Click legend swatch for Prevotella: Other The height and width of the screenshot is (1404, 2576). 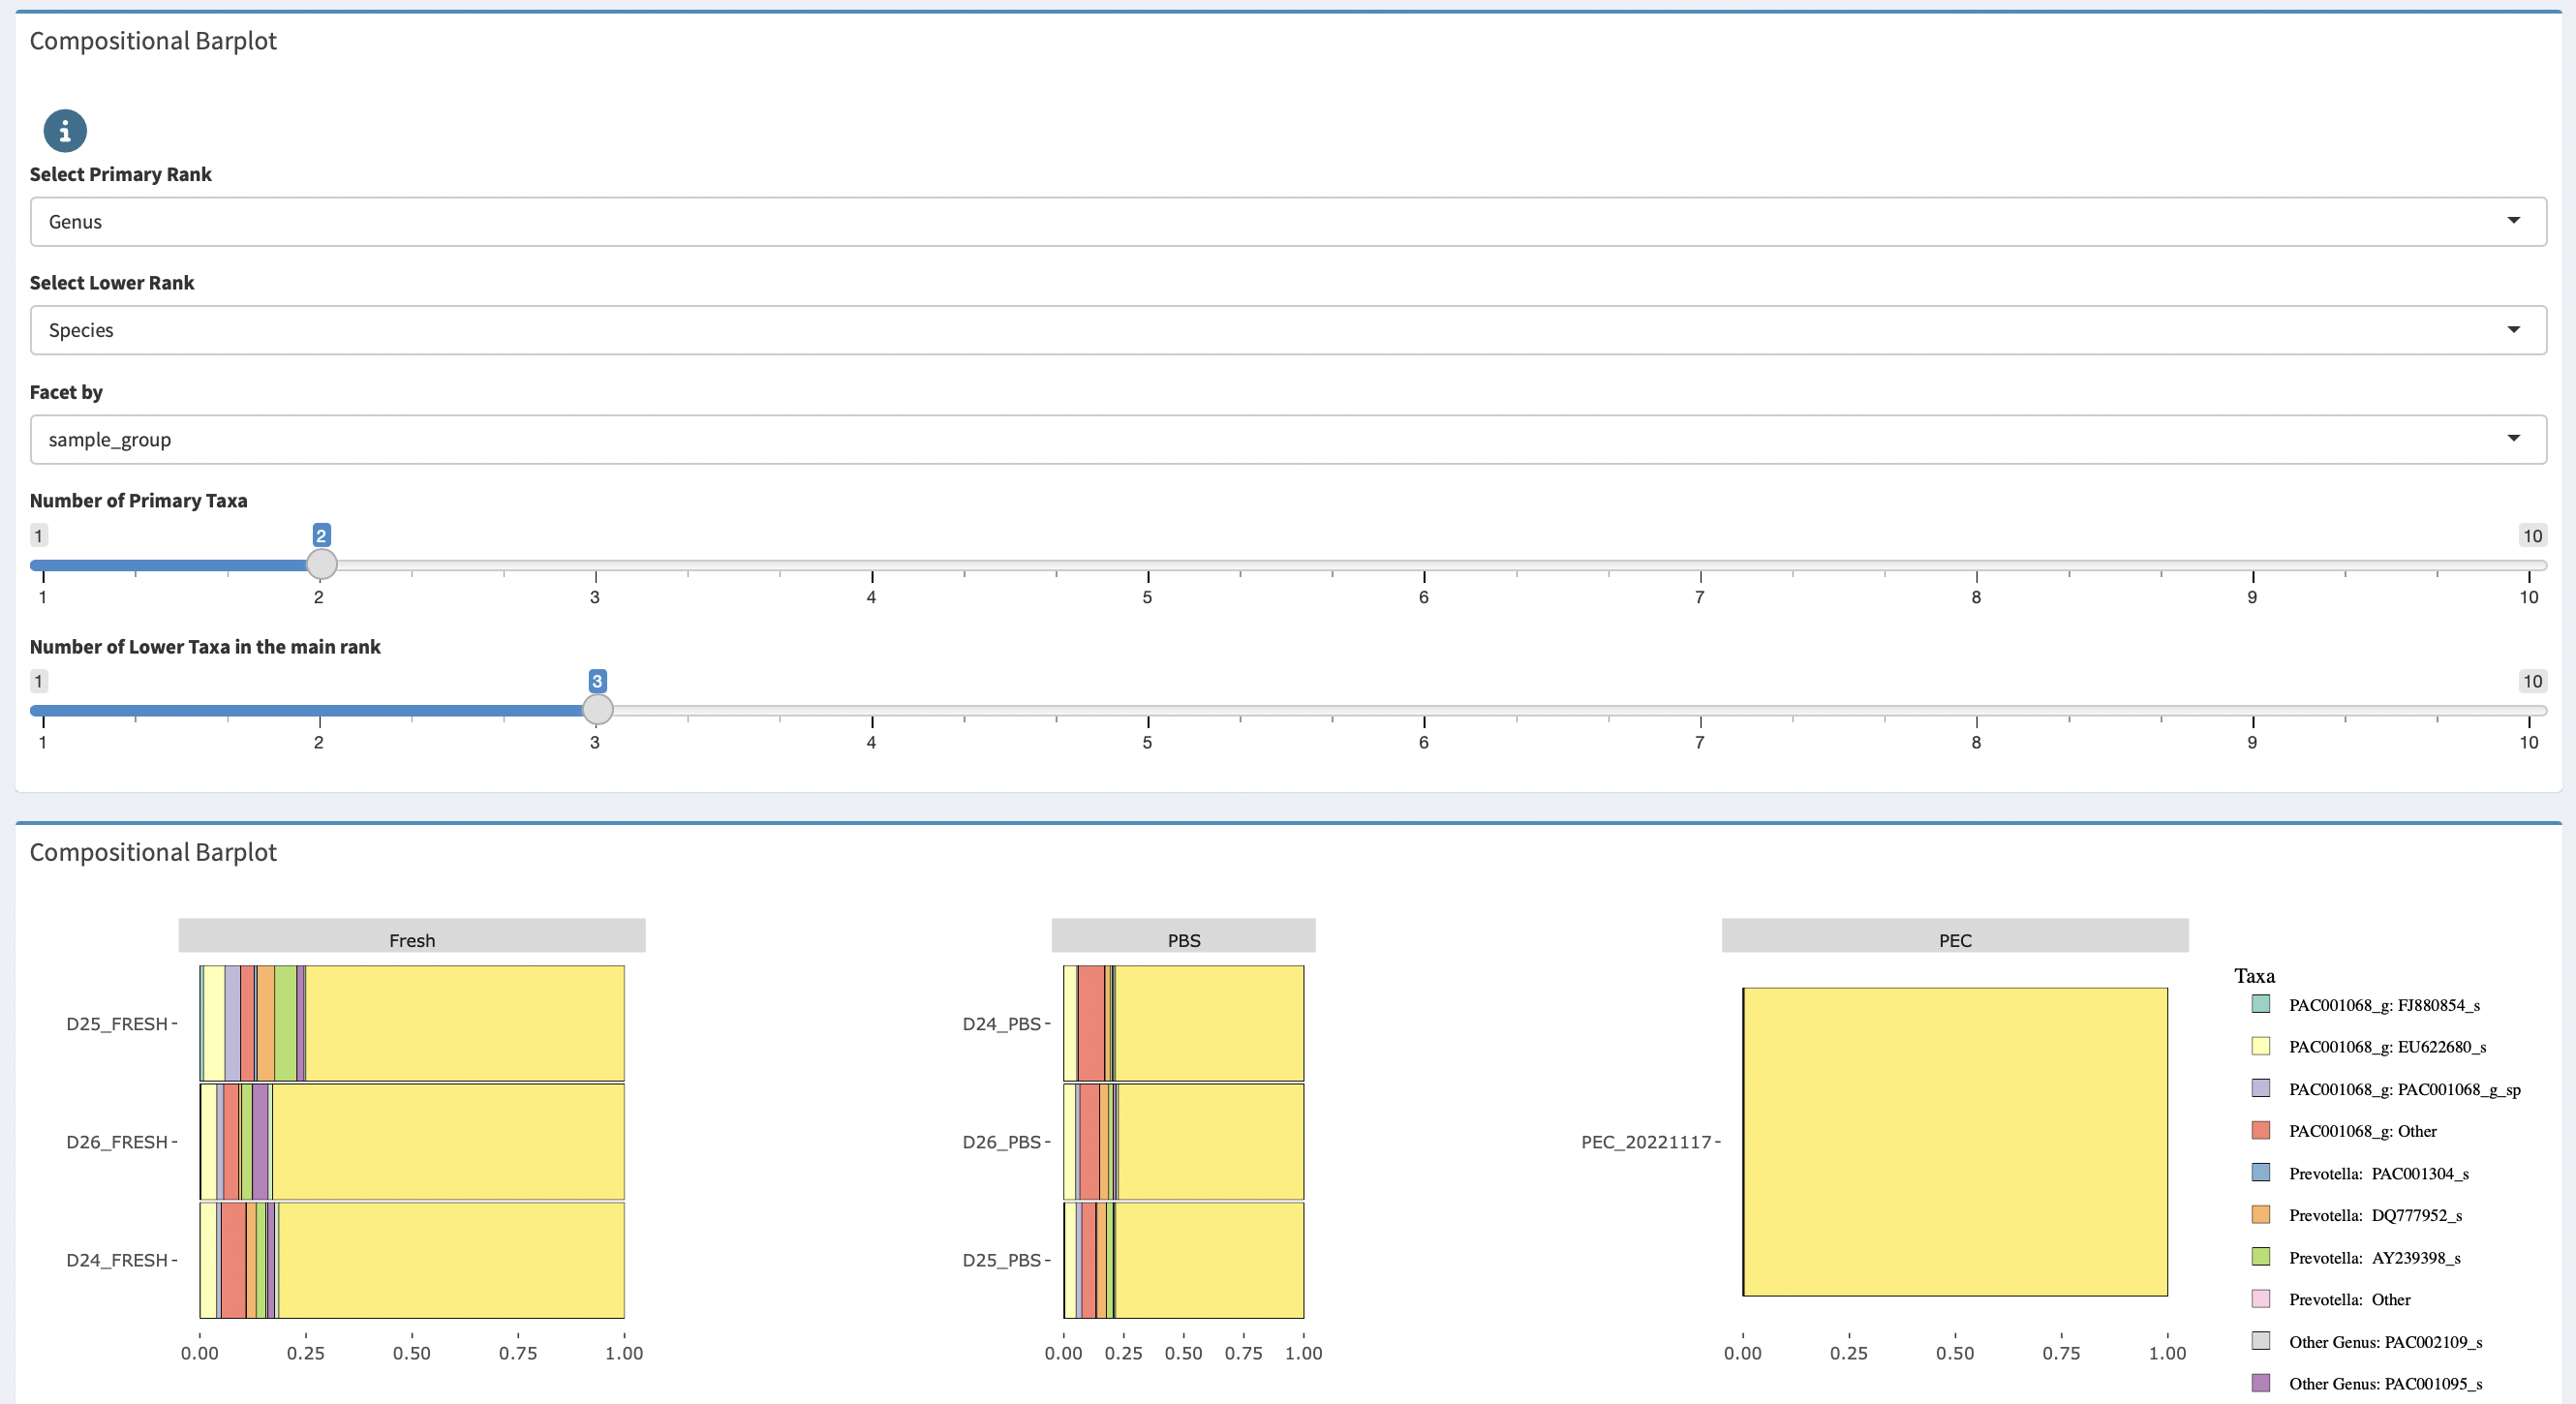[x=2261, y=1299]
